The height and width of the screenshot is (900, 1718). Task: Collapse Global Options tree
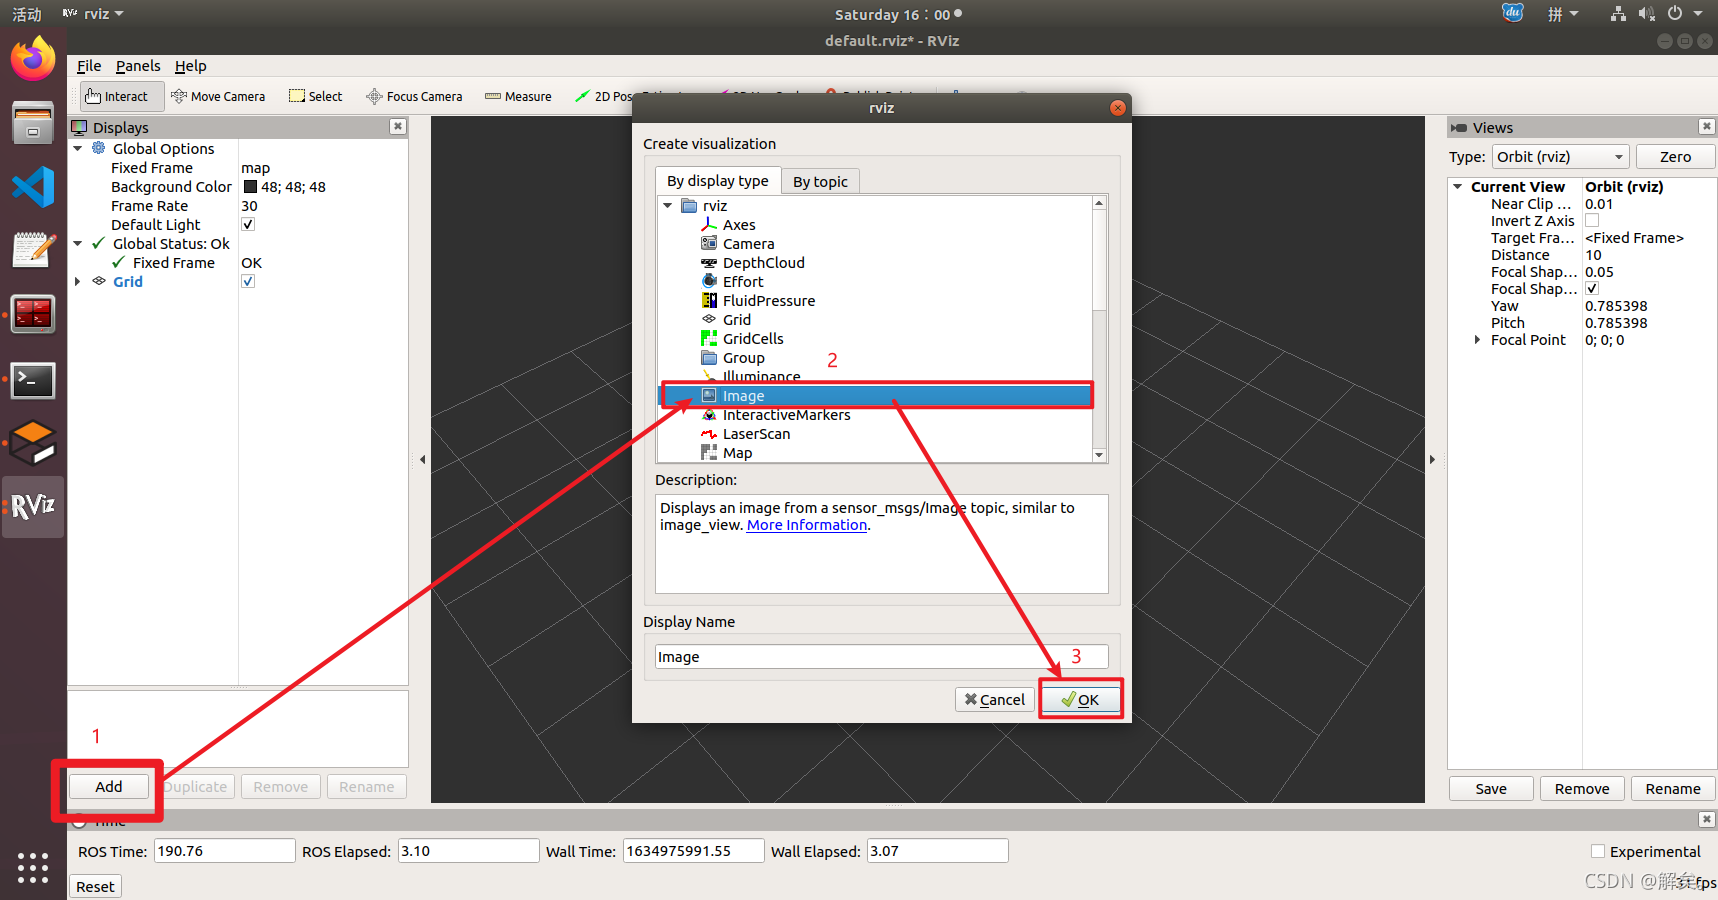click(78, 149)
